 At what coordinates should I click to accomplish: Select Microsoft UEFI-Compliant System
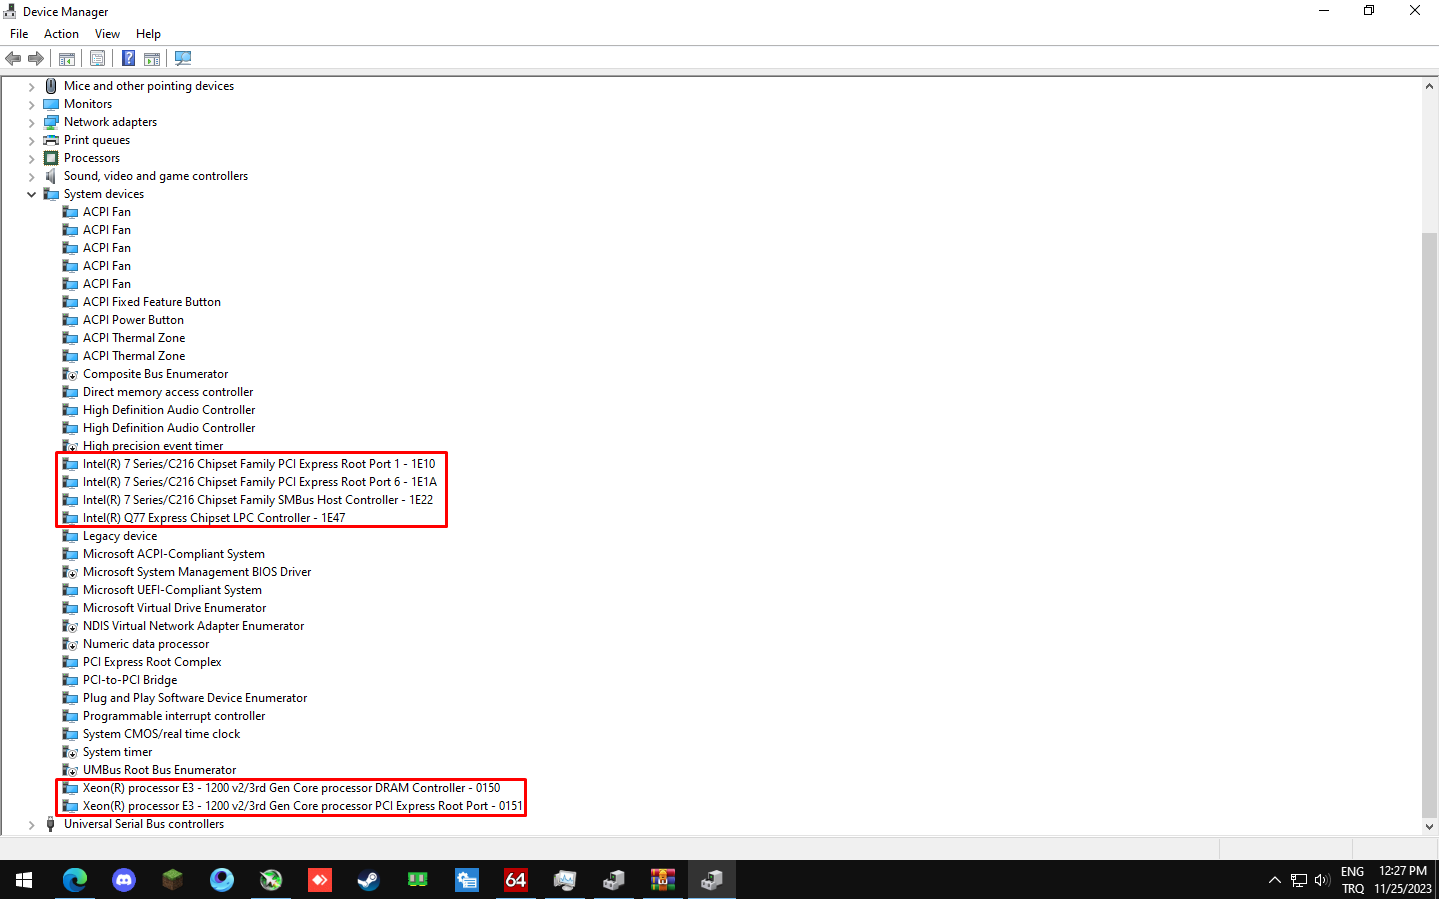[x=172, y=590]
